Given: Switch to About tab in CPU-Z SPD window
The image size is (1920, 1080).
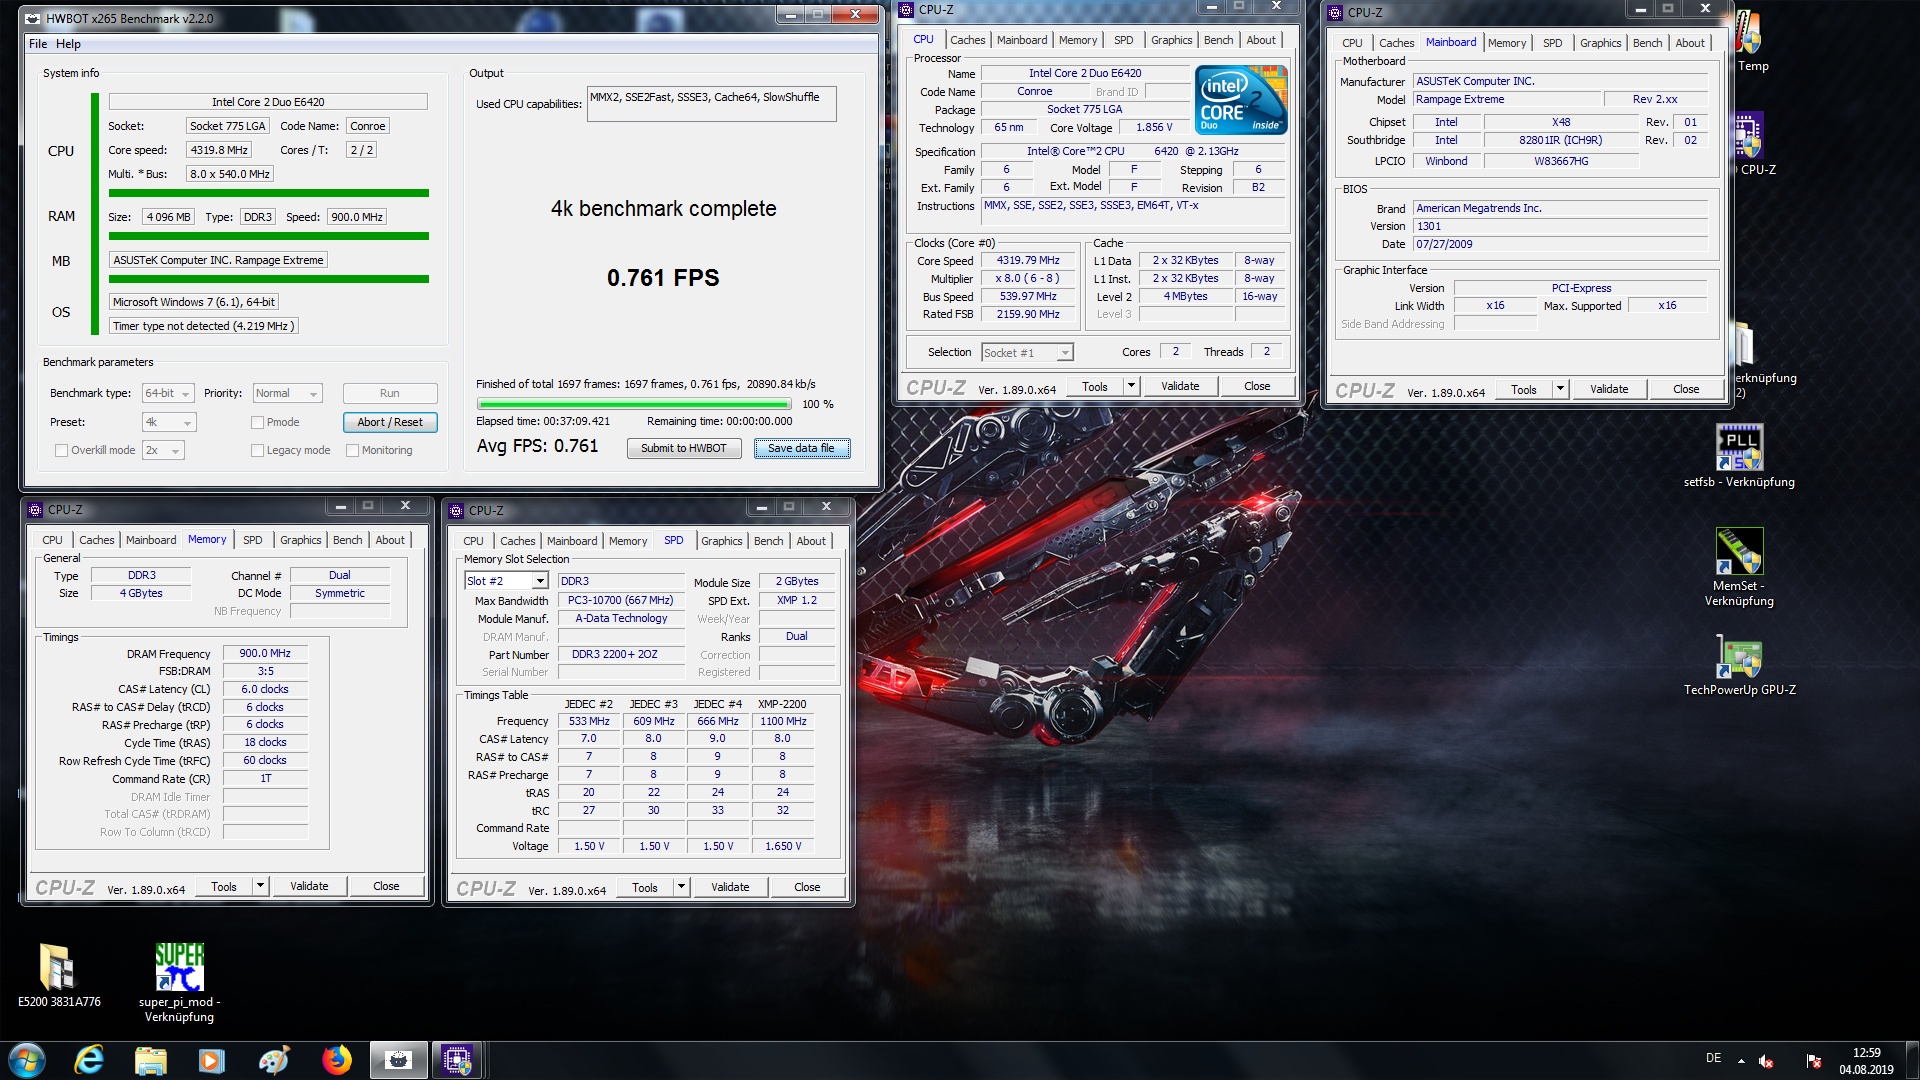Looking at the screenshot, I should tap(811, 541).
